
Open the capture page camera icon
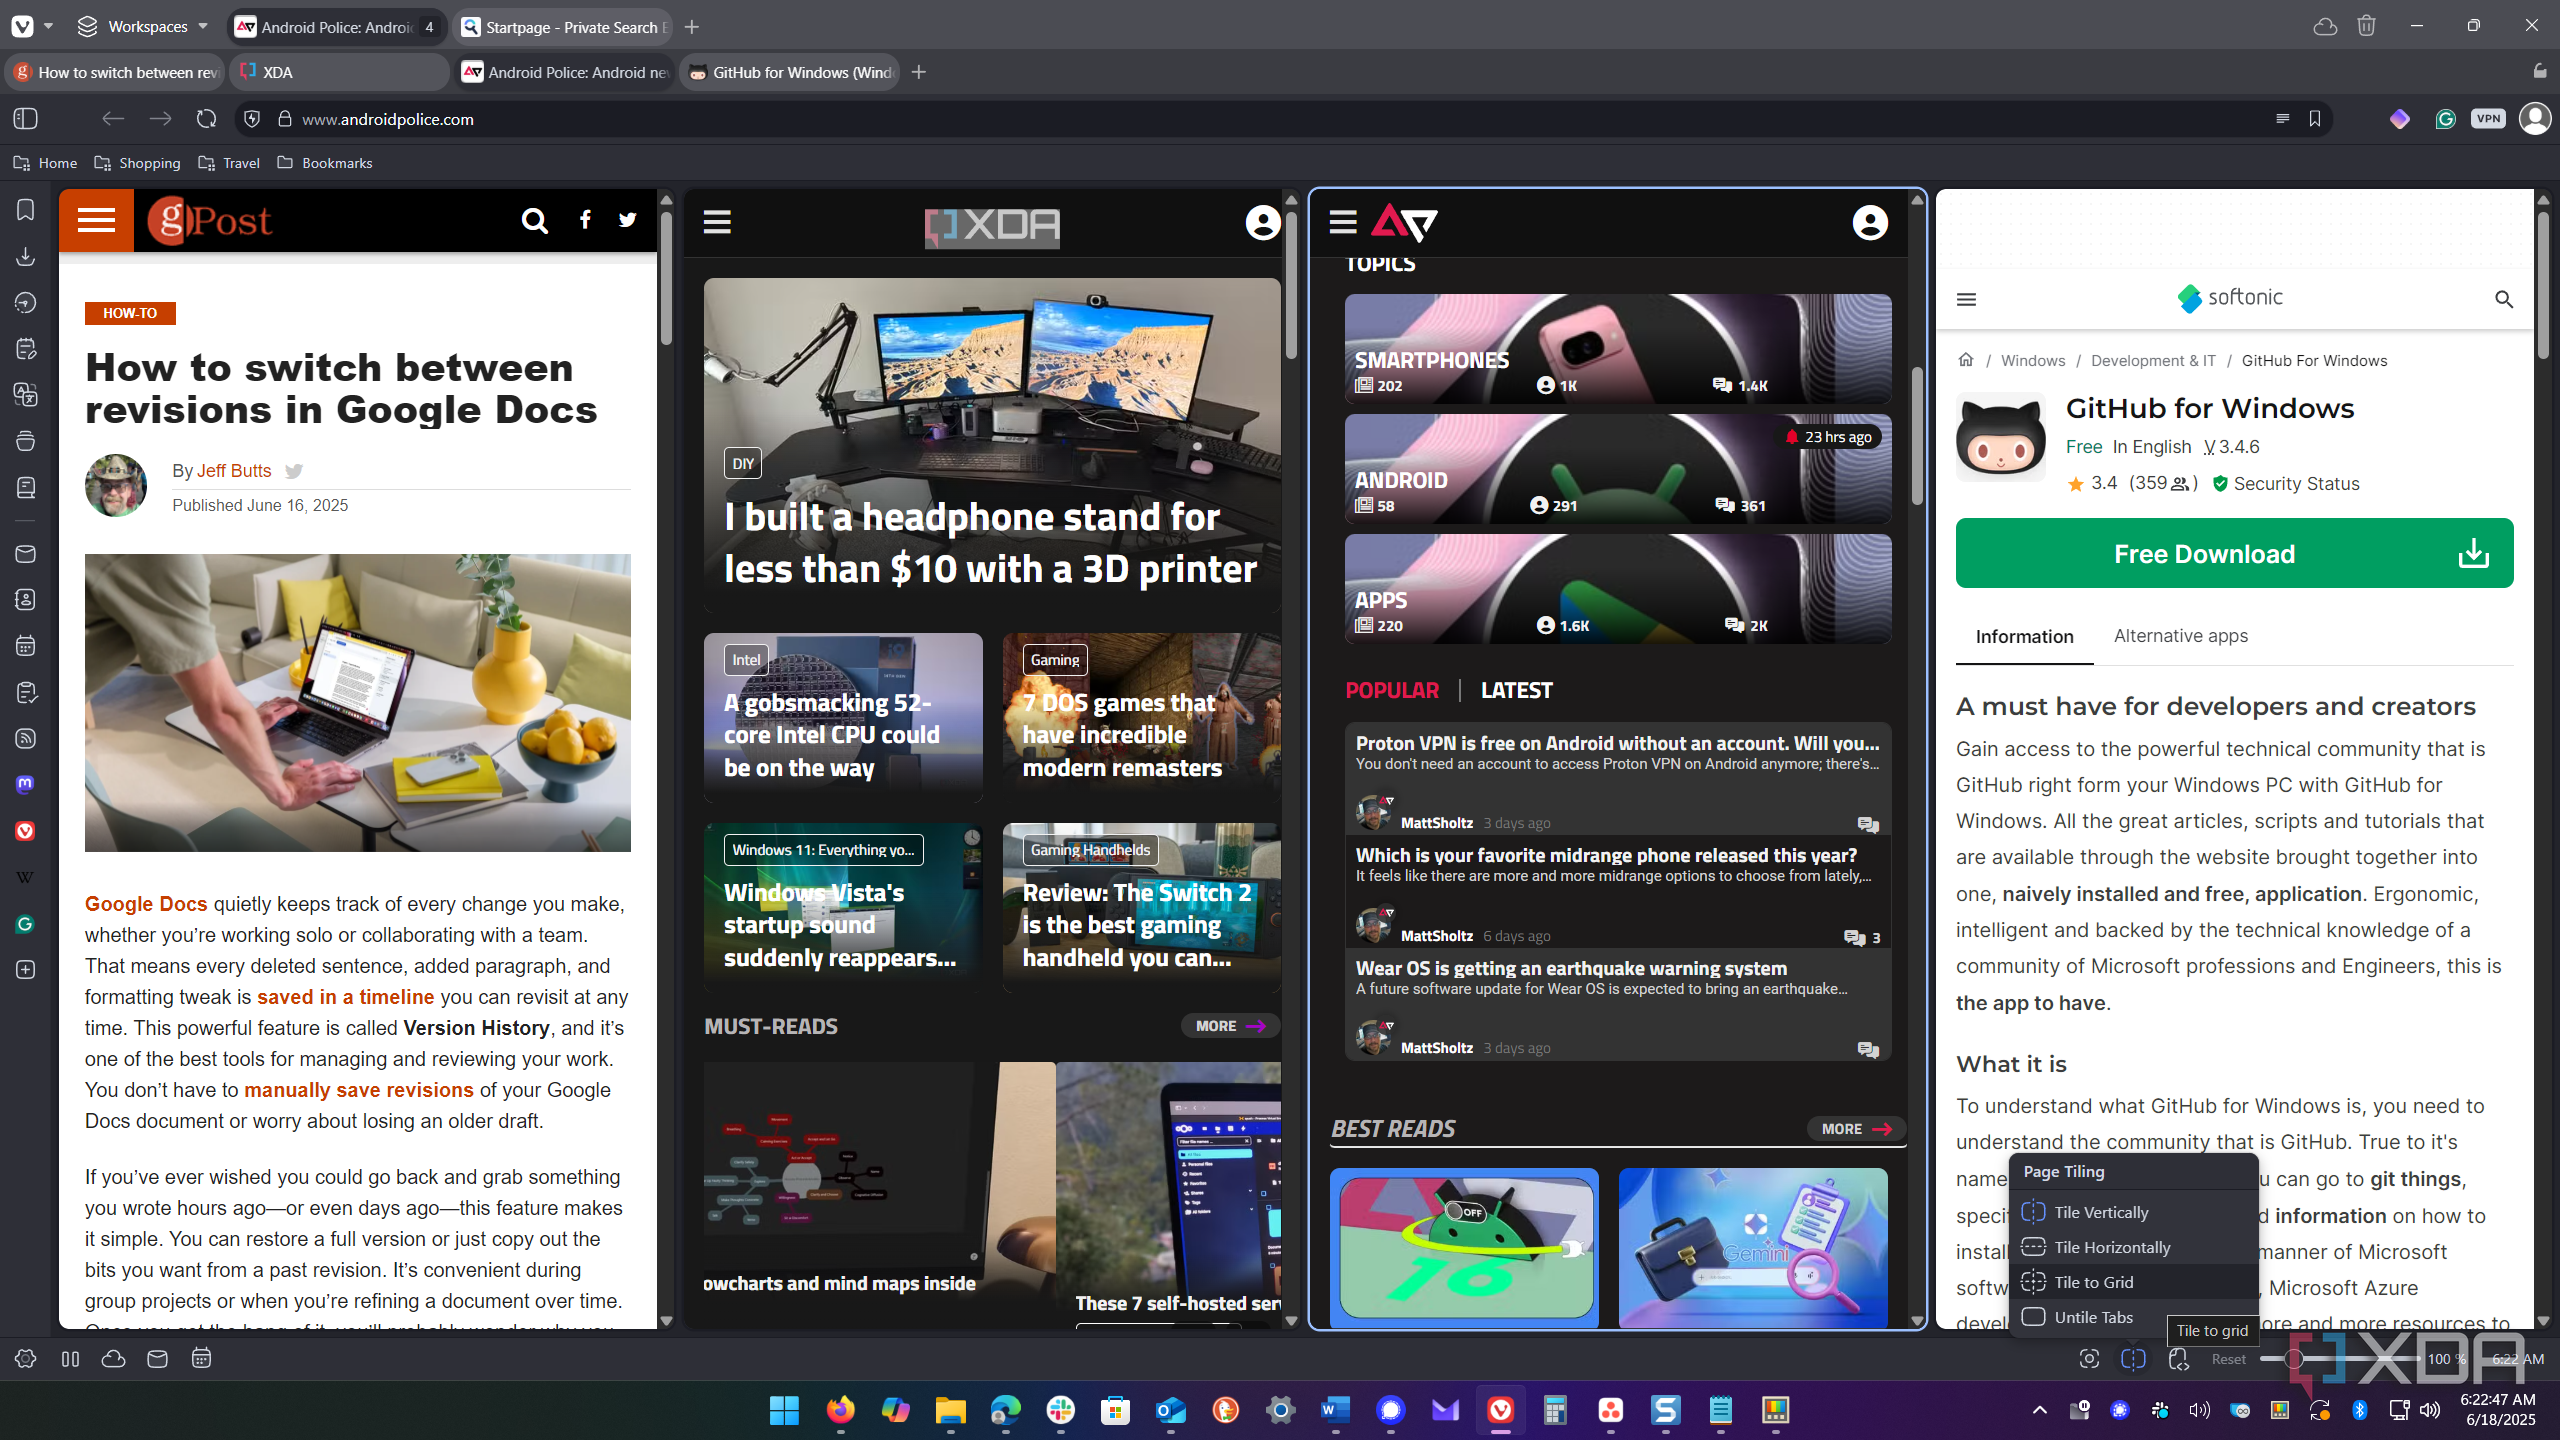pyautogui.click(x=2089, y=1359)
